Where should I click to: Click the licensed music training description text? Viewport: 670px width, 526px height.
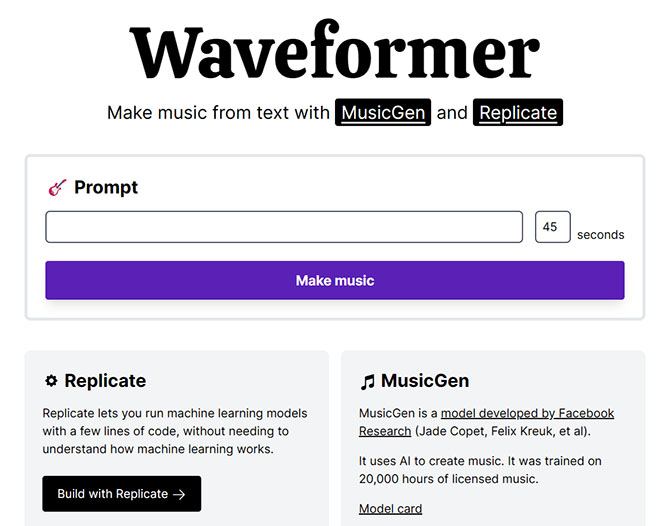pyautogui.click(x=480, y=470)
